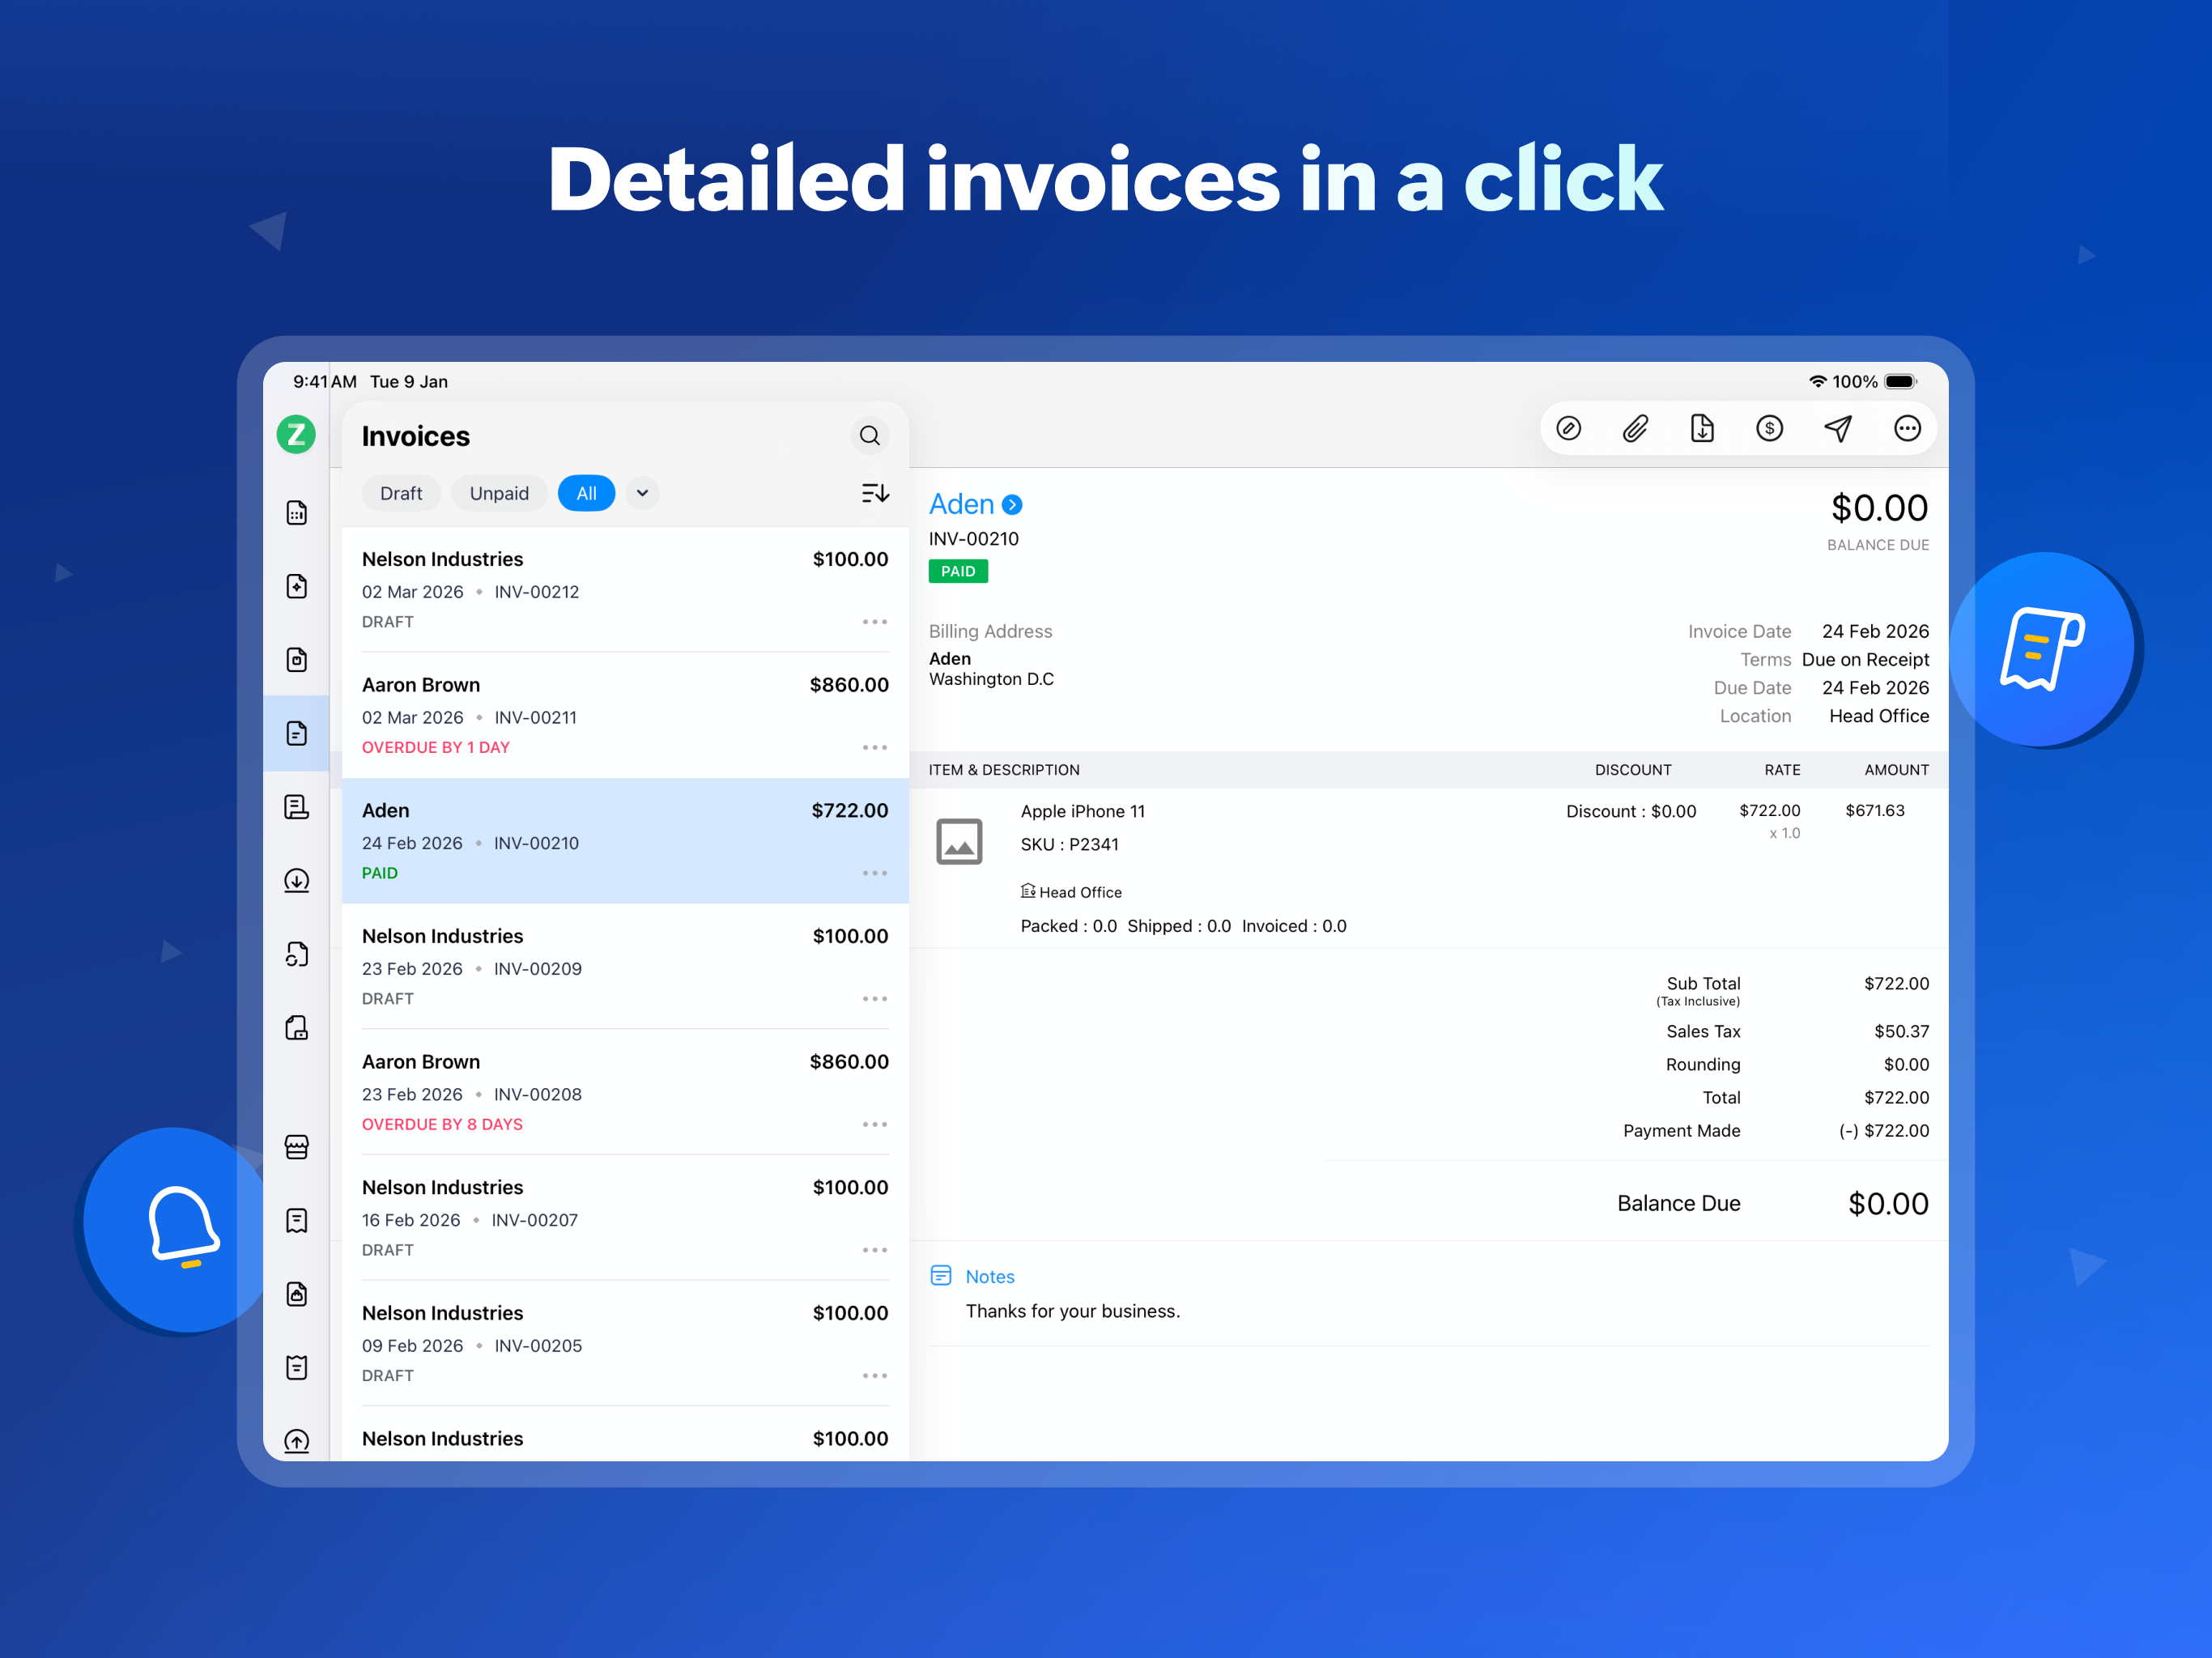Viewport: 2212px width, 1658px height.
Task: Open Nelson Industries invoice INV-00205
Action: tap(625, 1344)
